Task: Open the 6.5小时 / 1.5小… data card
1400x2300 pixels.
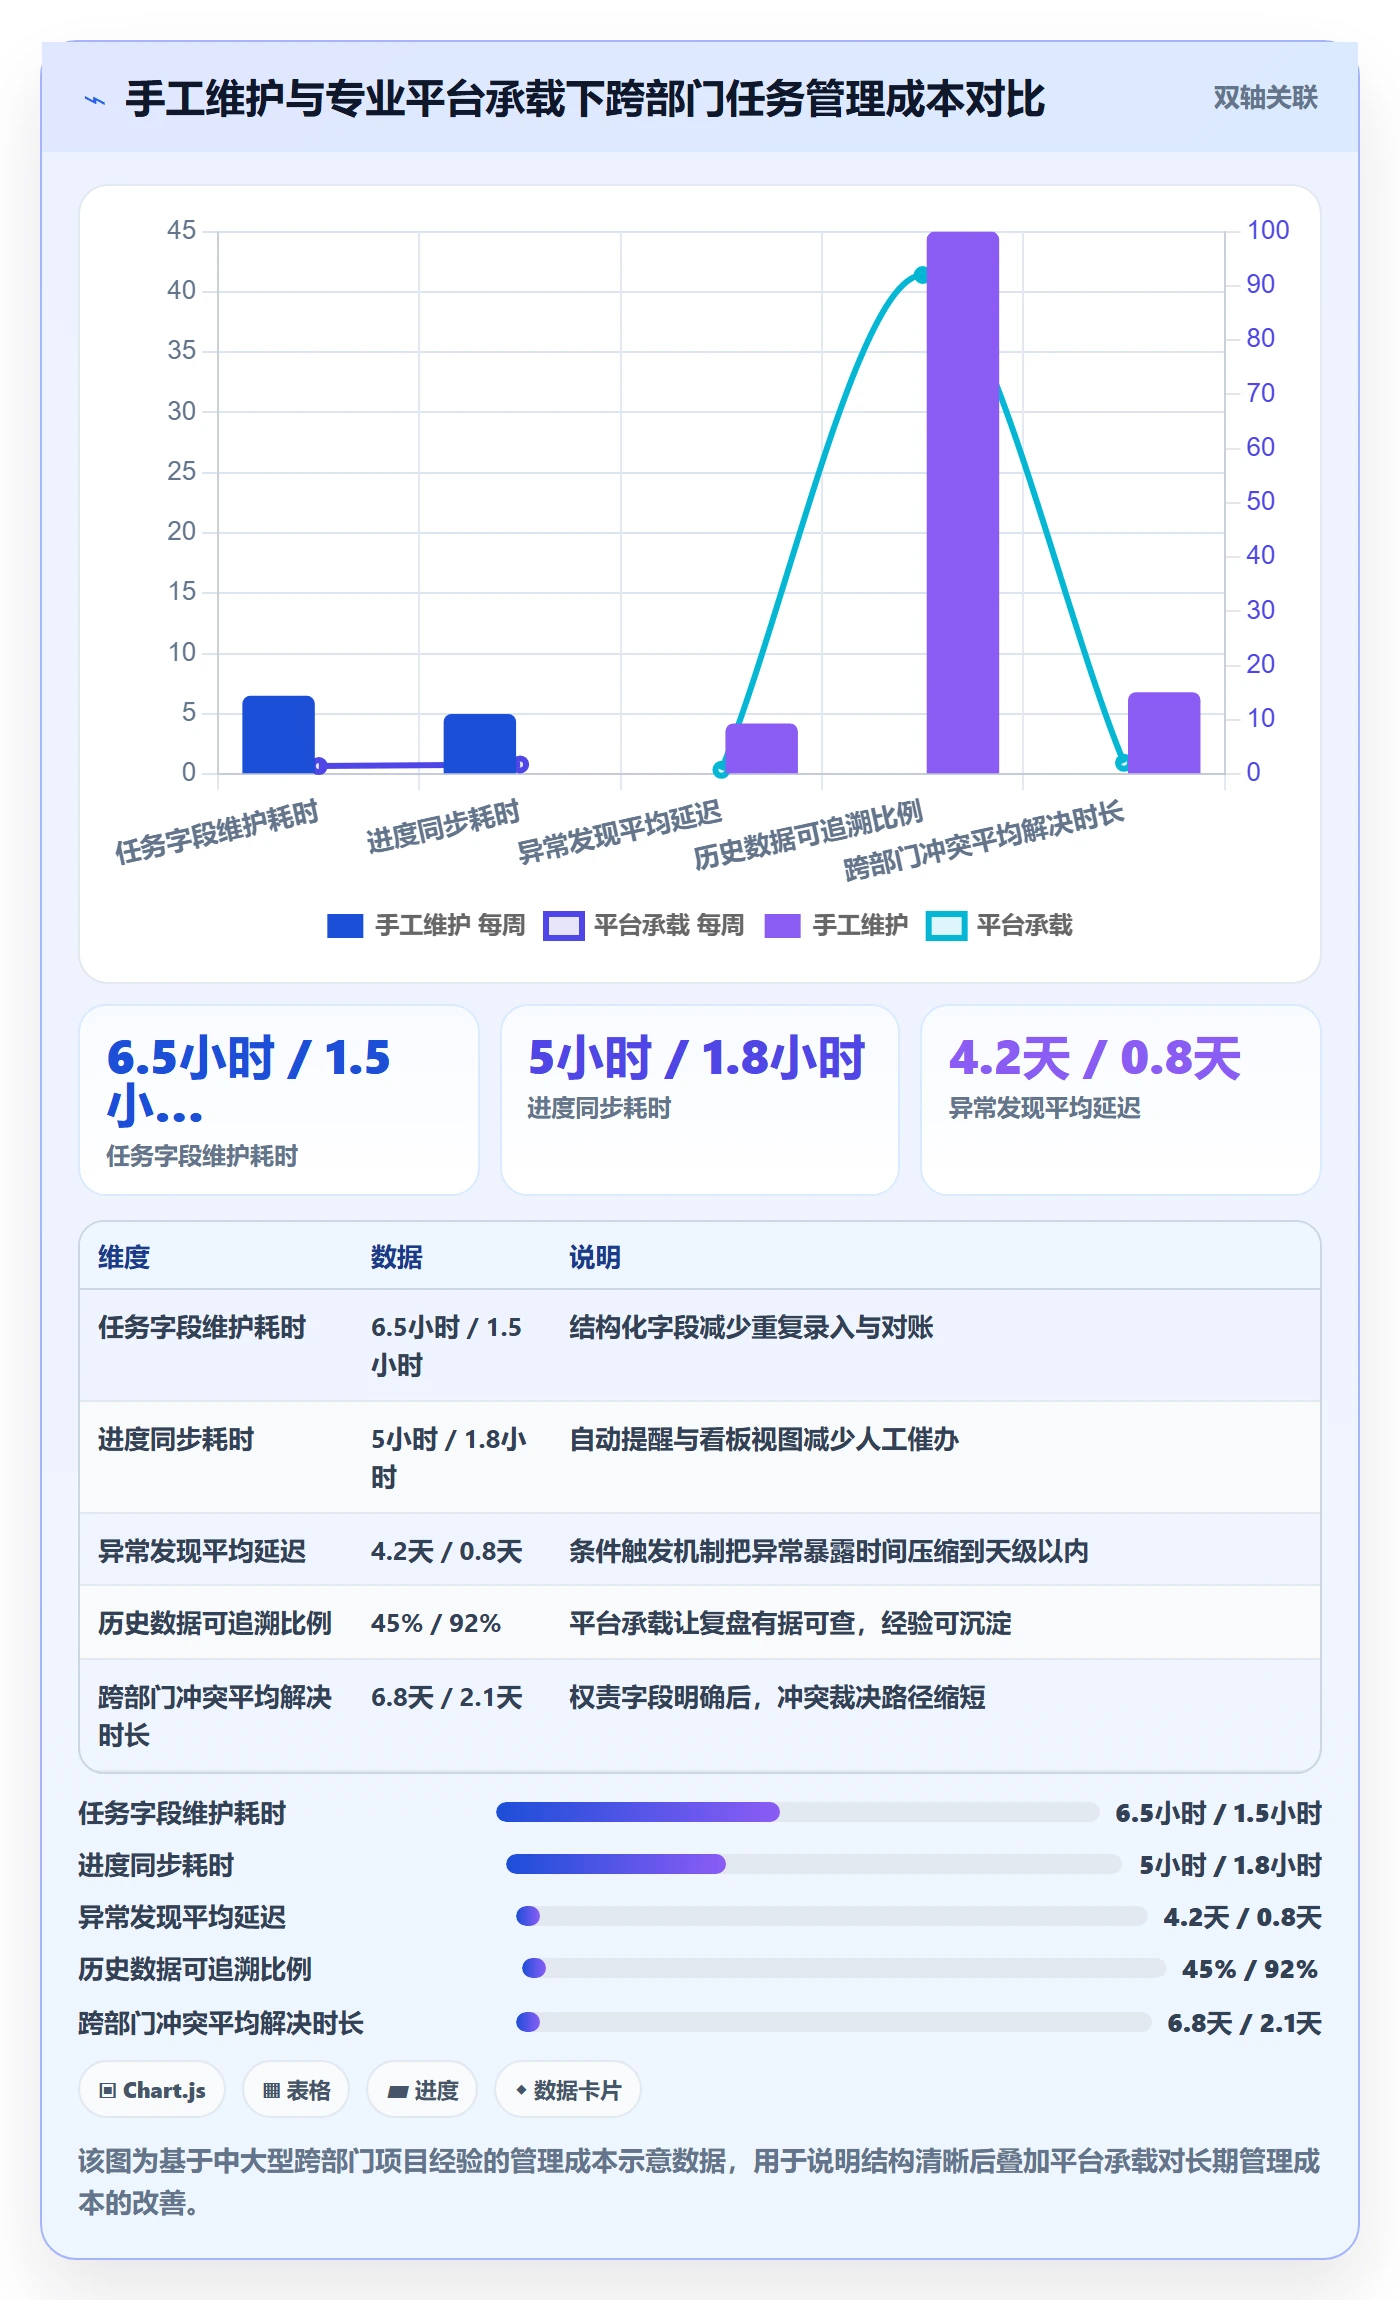Action: (279, 1099)
